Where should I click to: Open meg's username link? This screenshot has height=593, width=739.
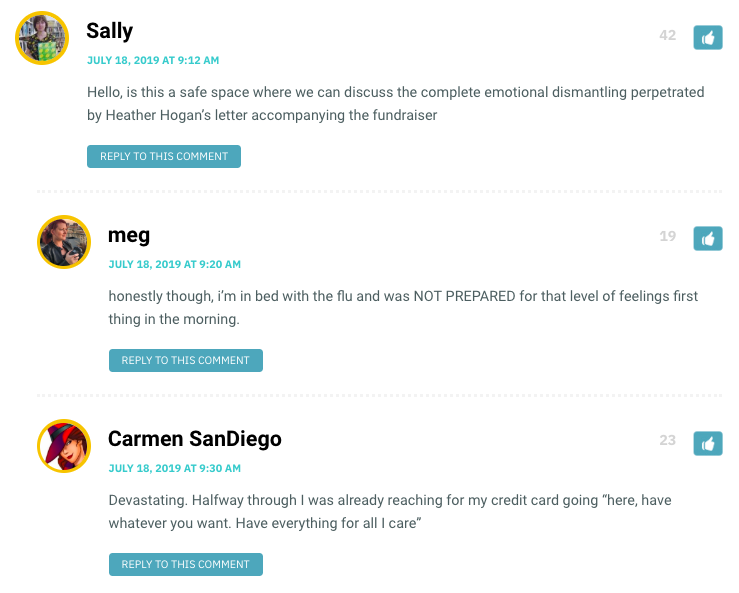129,235
